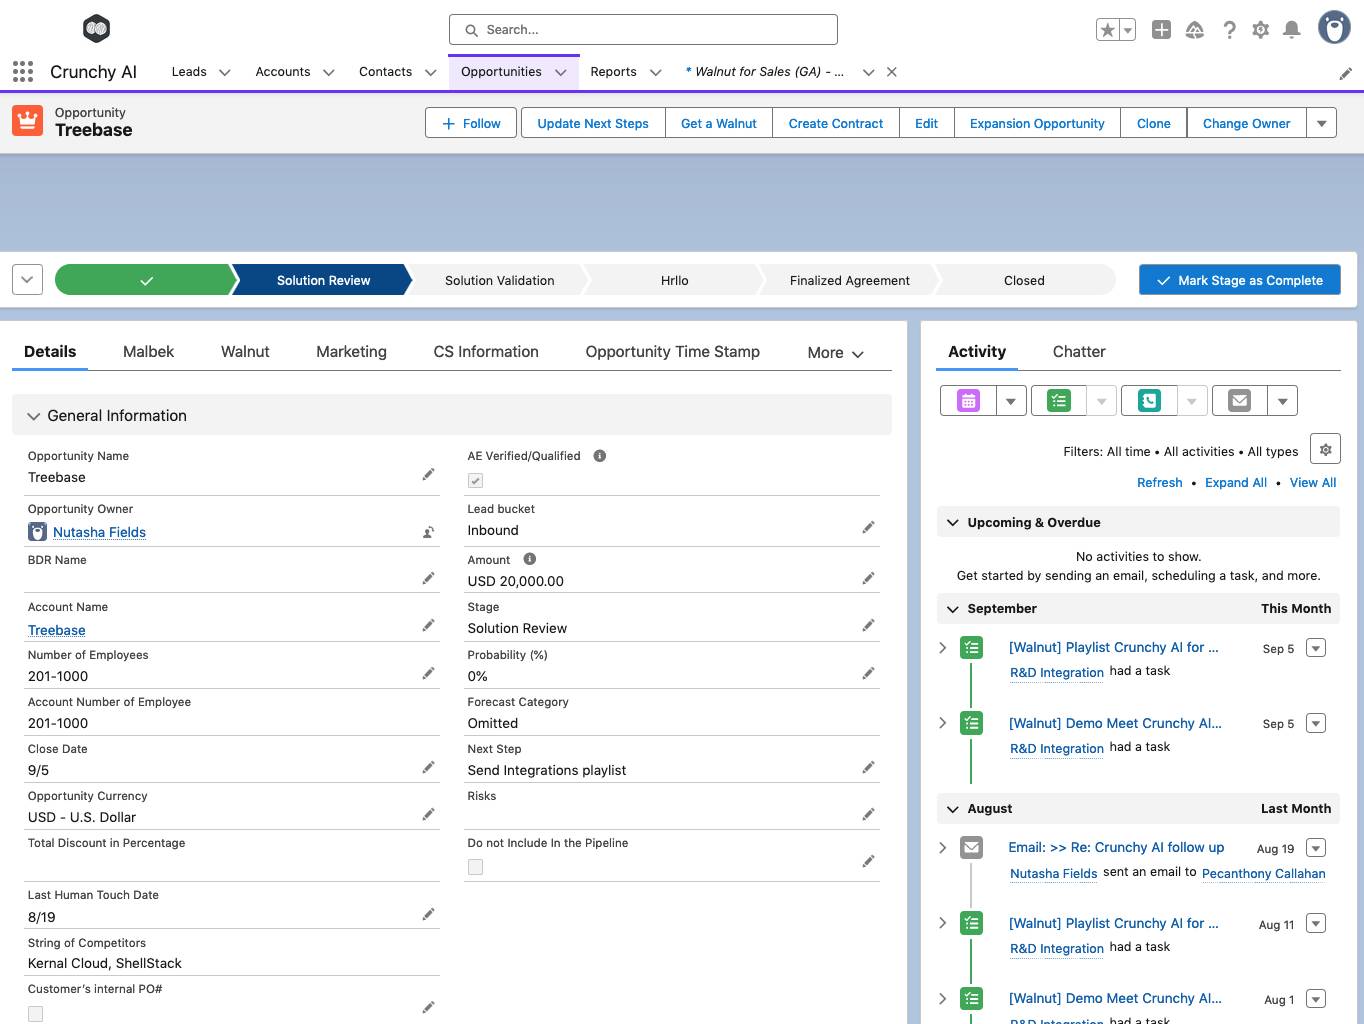Click the Opportunity crown icon
Viewport: 1364px width, 1024px height.
(27, 120)
